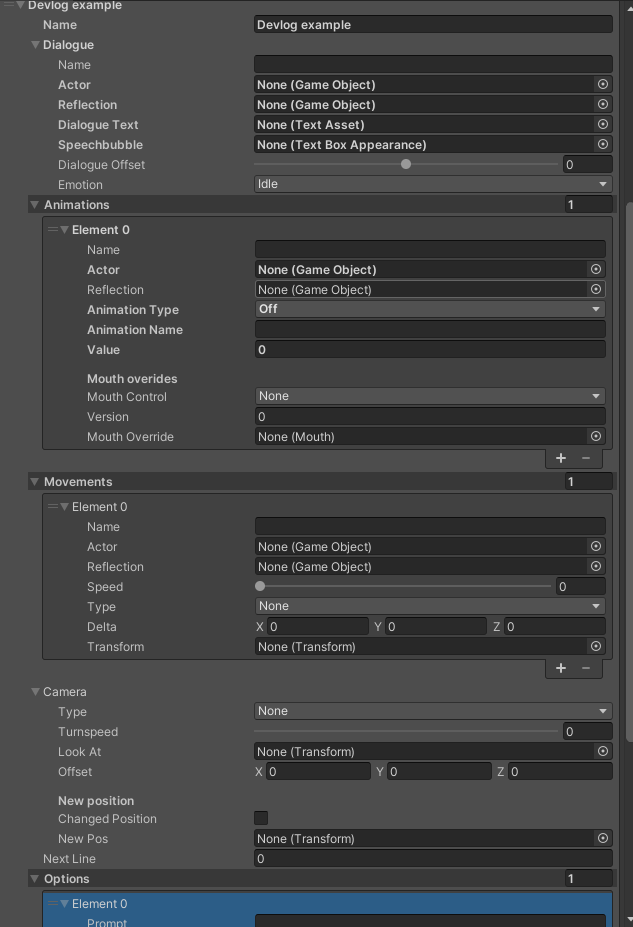This screenshot has width=633, height=927.
Task: Select the 'New position' header label
Action: click(96, 800)
